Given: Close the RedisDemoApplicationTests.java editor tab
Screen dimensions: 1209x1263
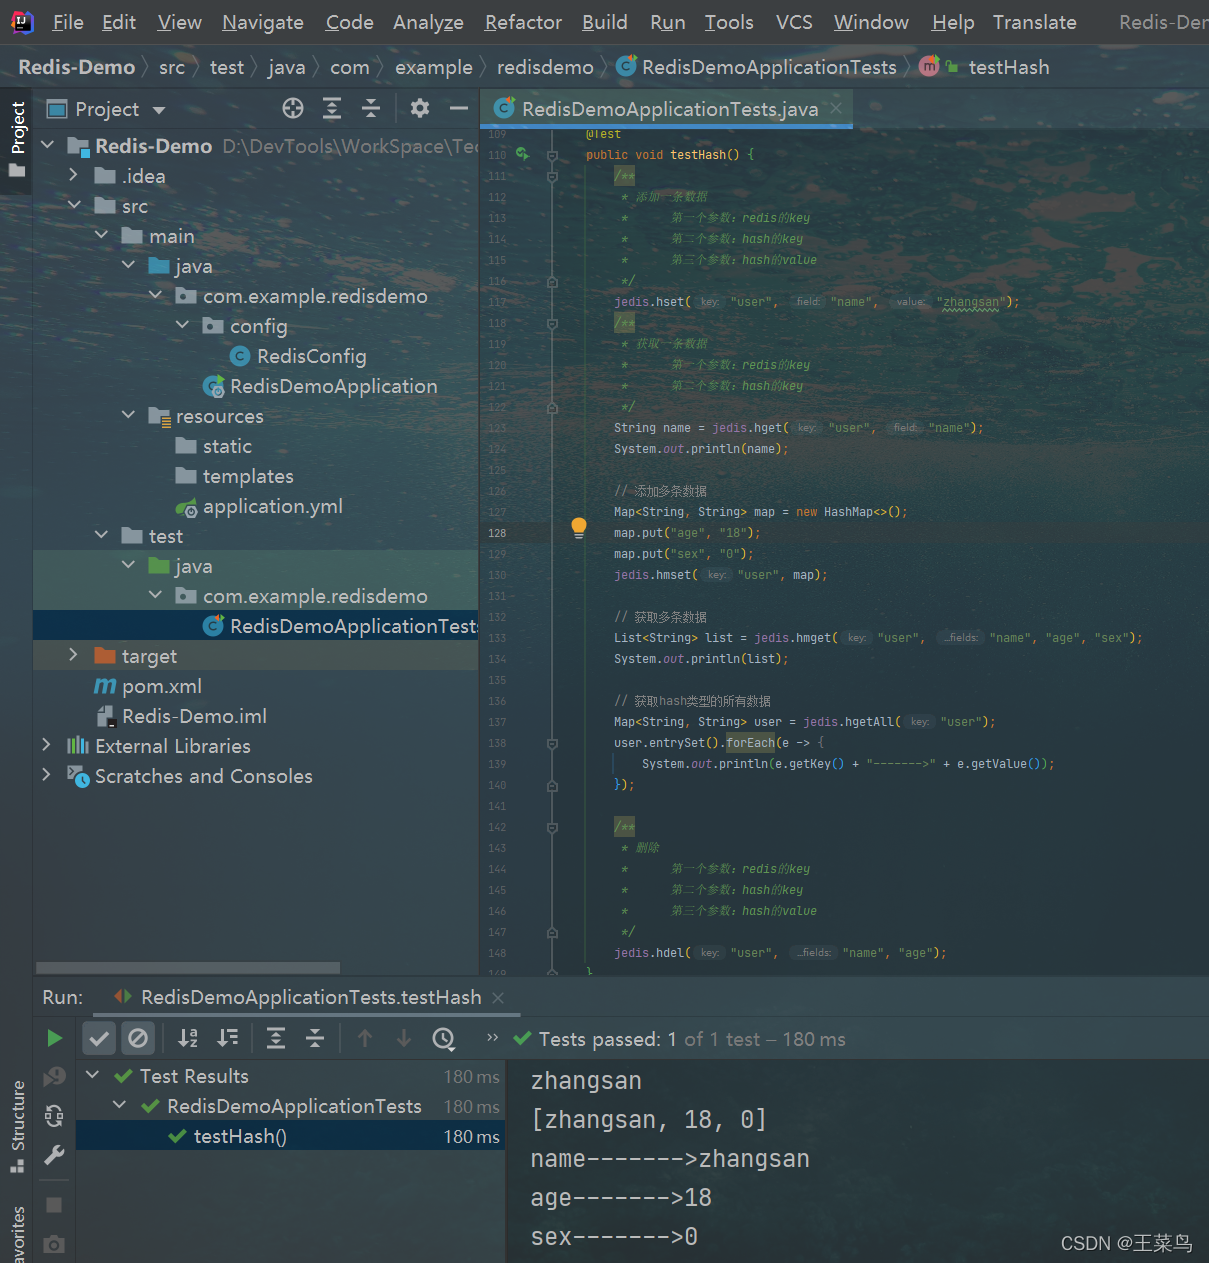Looking at the screenshot, I should pos(836,108).
